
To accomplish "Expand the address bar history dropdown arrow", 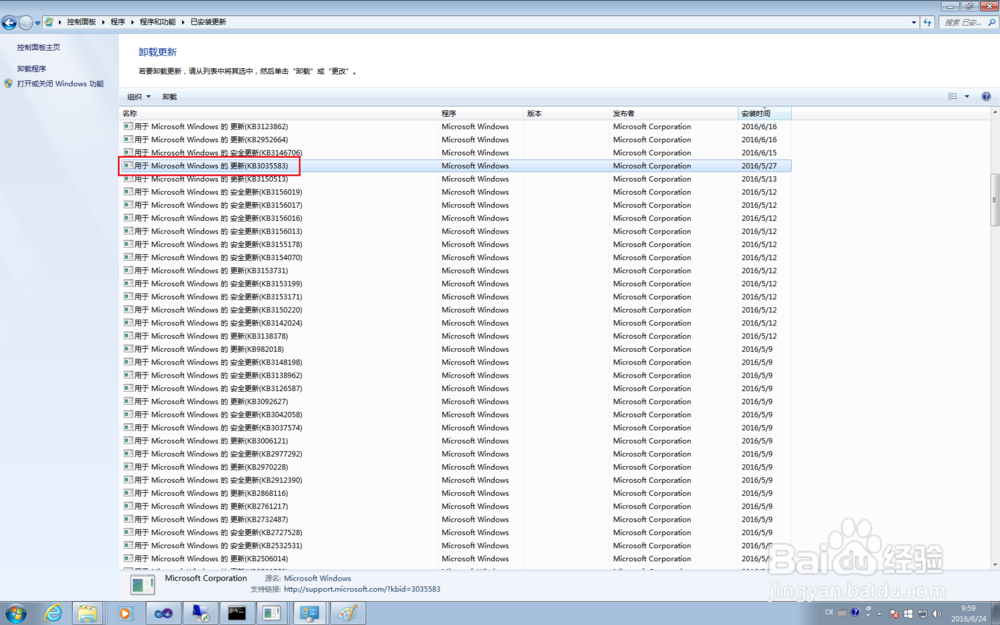I will [914, 22].
